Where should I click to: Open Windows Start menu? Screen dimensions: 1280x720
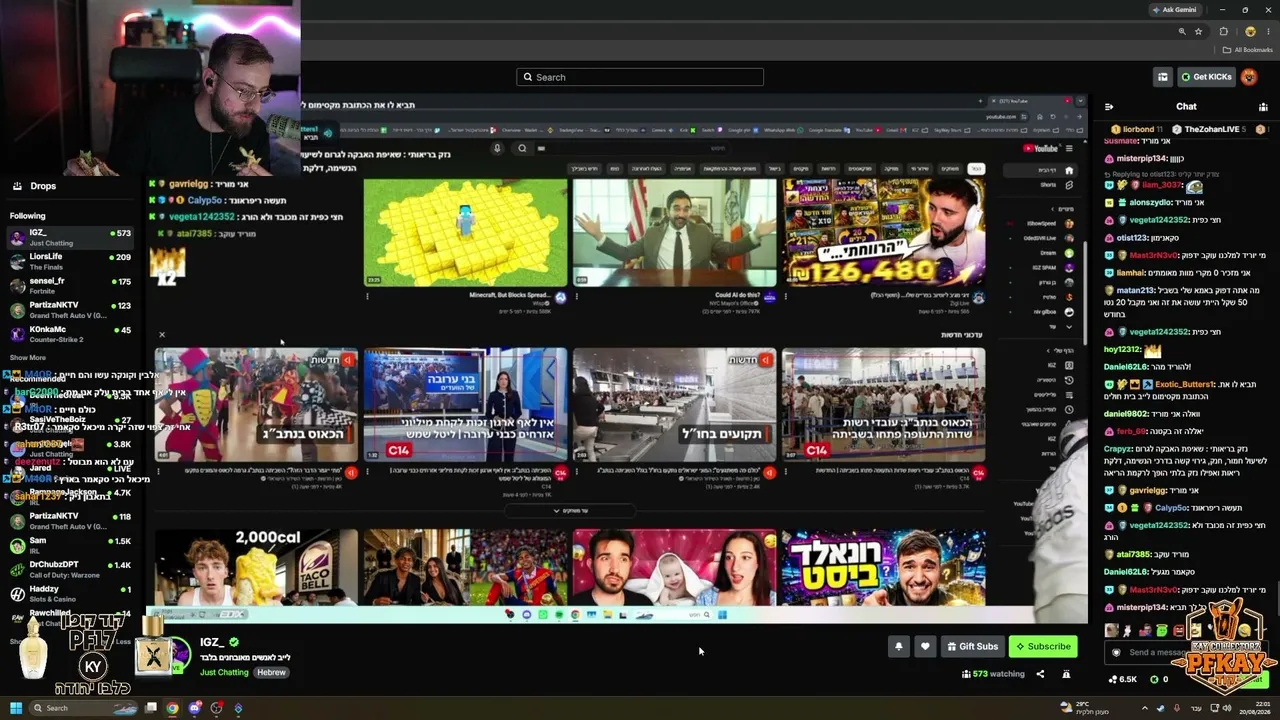(x=16, y=708)
